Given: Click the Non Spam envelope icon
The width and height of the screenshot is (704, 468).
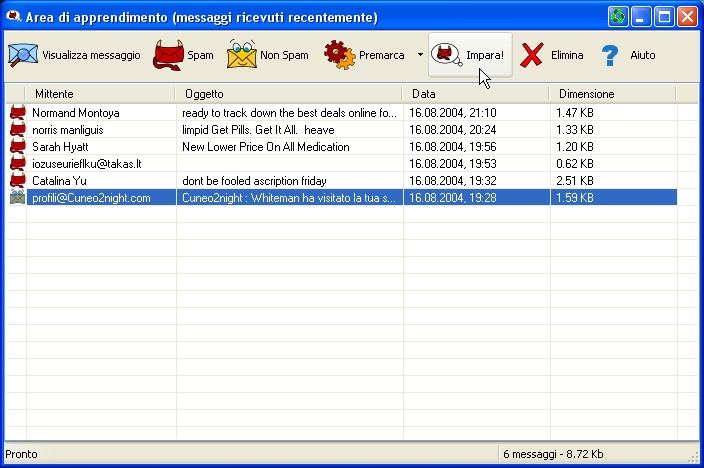Looking at the screenshot, I should tap(241, 55).
